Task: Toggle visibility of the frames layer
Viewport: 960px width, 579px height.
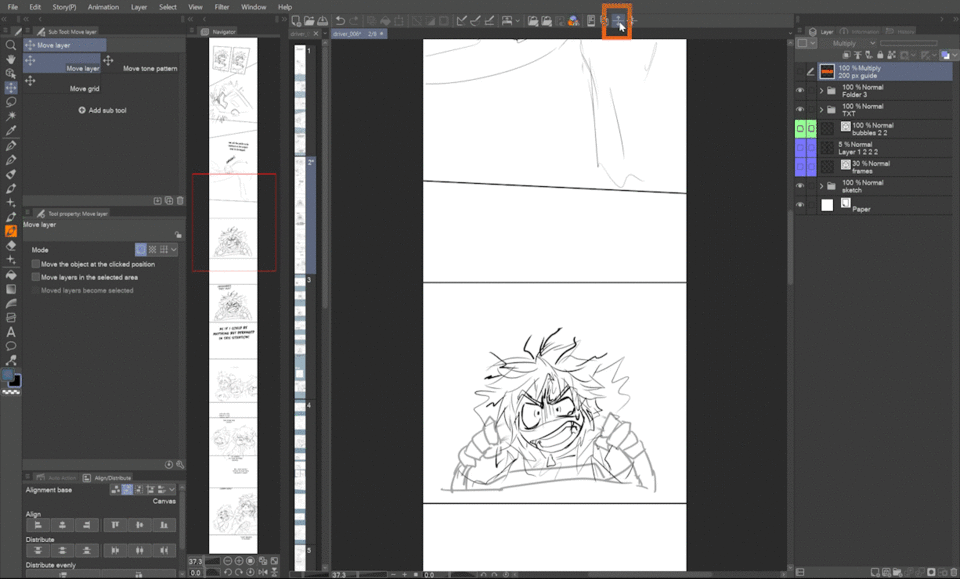Action: pos(800,166)
